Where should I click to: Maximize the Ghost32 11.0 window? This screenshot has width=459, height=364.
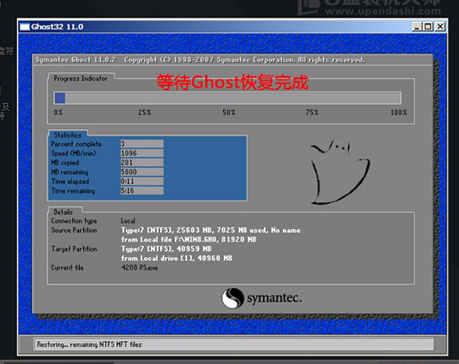428,27
